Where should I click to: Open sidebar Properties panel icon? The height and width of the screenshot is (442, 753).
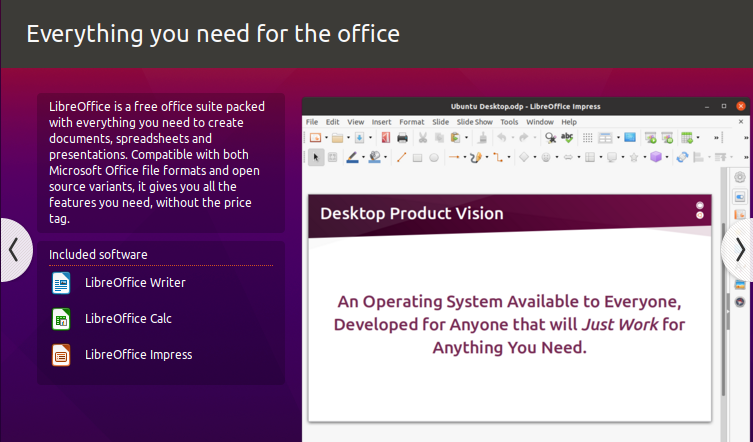pyautogui.click(x=740, y=176)
